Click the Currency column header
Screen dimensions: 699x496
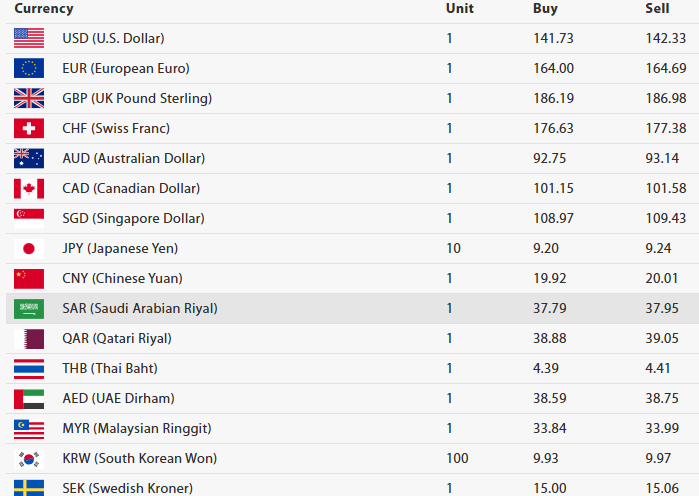43,9
